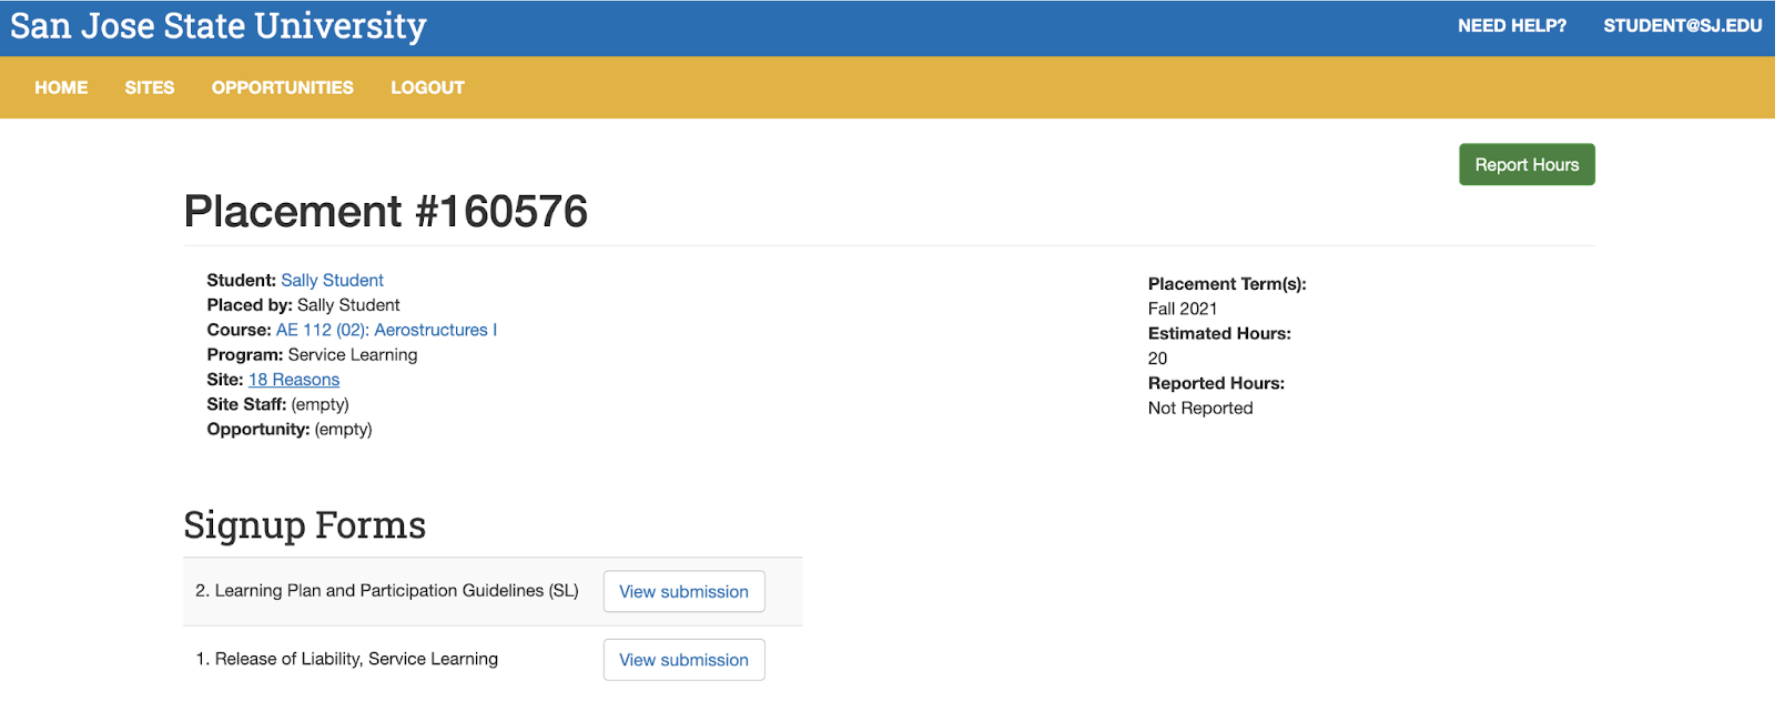Open the Sally Student profile link
Viewport: 1778px width, 704px height.
coord(332,280)
